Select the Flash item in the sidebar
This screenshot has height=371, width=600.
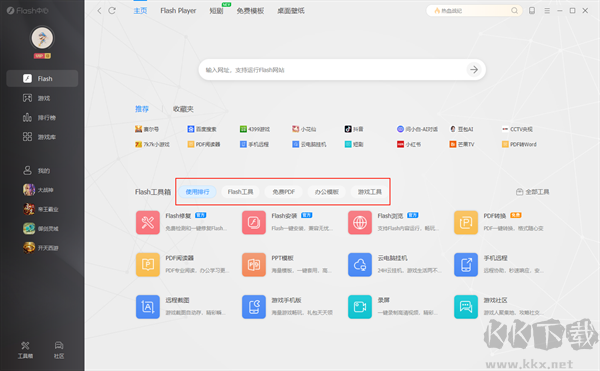(42, 78)
